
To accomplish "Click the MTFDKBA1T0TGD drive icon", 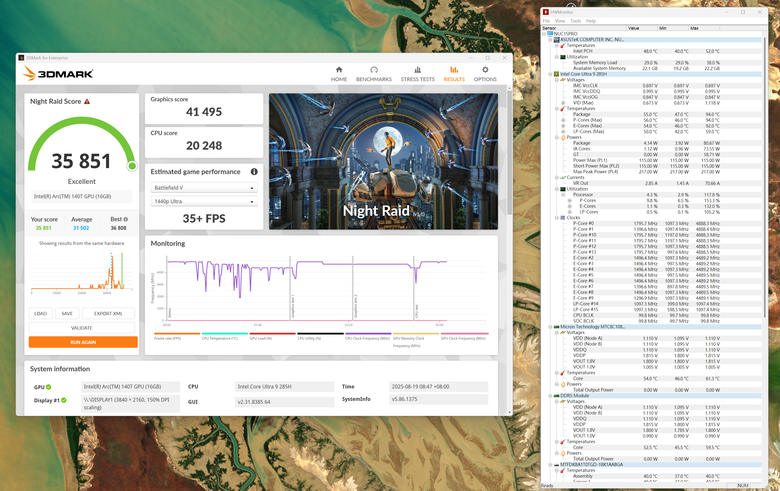I will click(557, 465).
